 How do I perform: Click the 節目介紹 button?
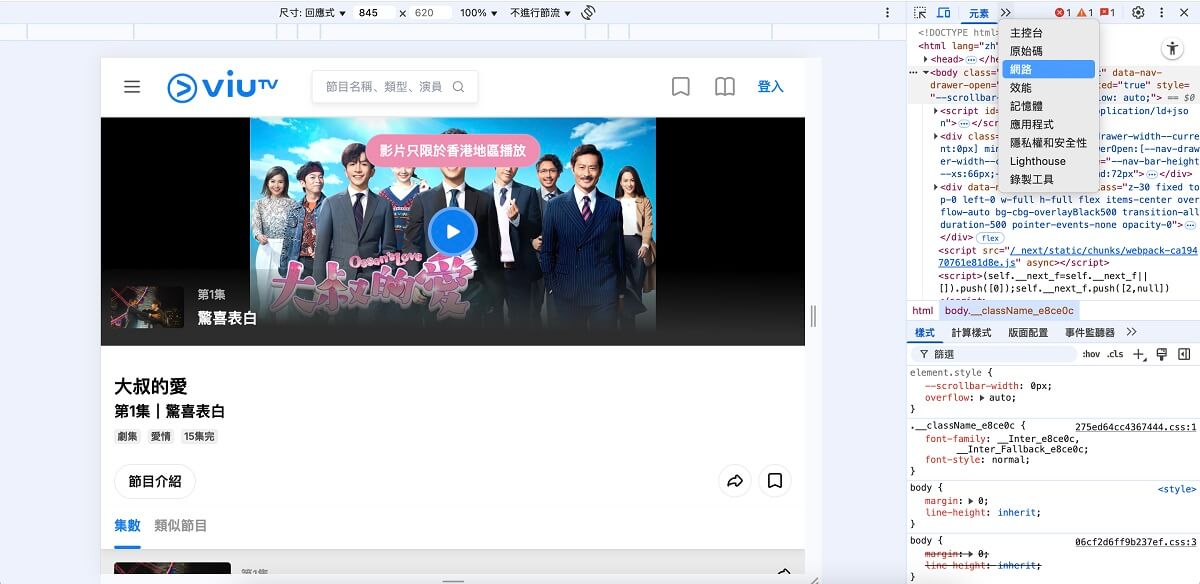(155, 481)
